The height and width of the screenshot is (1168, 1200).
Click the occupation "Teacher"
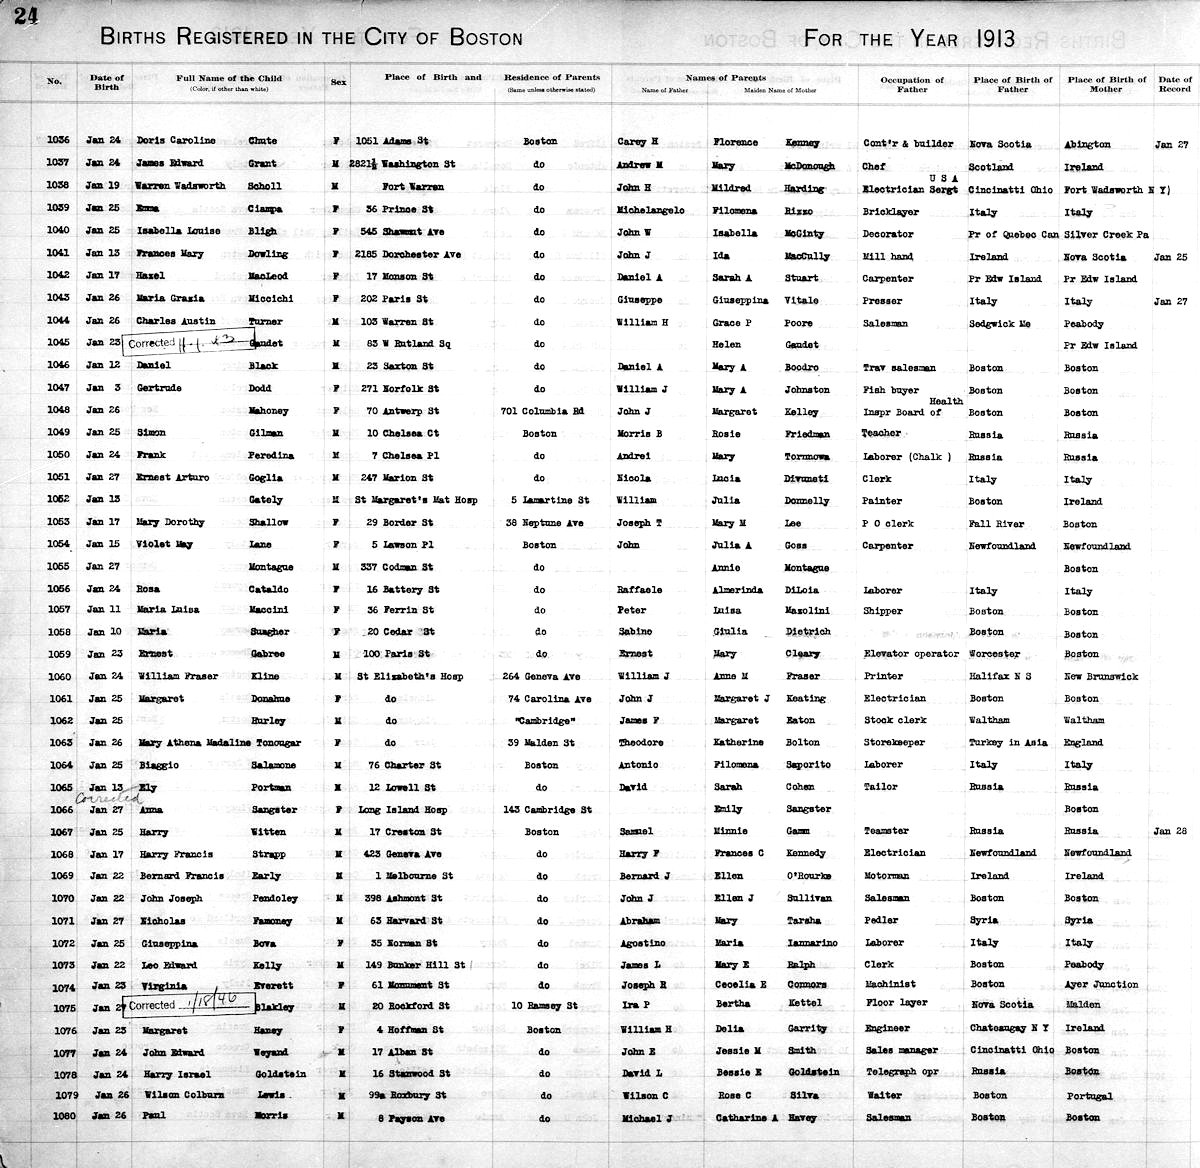(881, 434)
